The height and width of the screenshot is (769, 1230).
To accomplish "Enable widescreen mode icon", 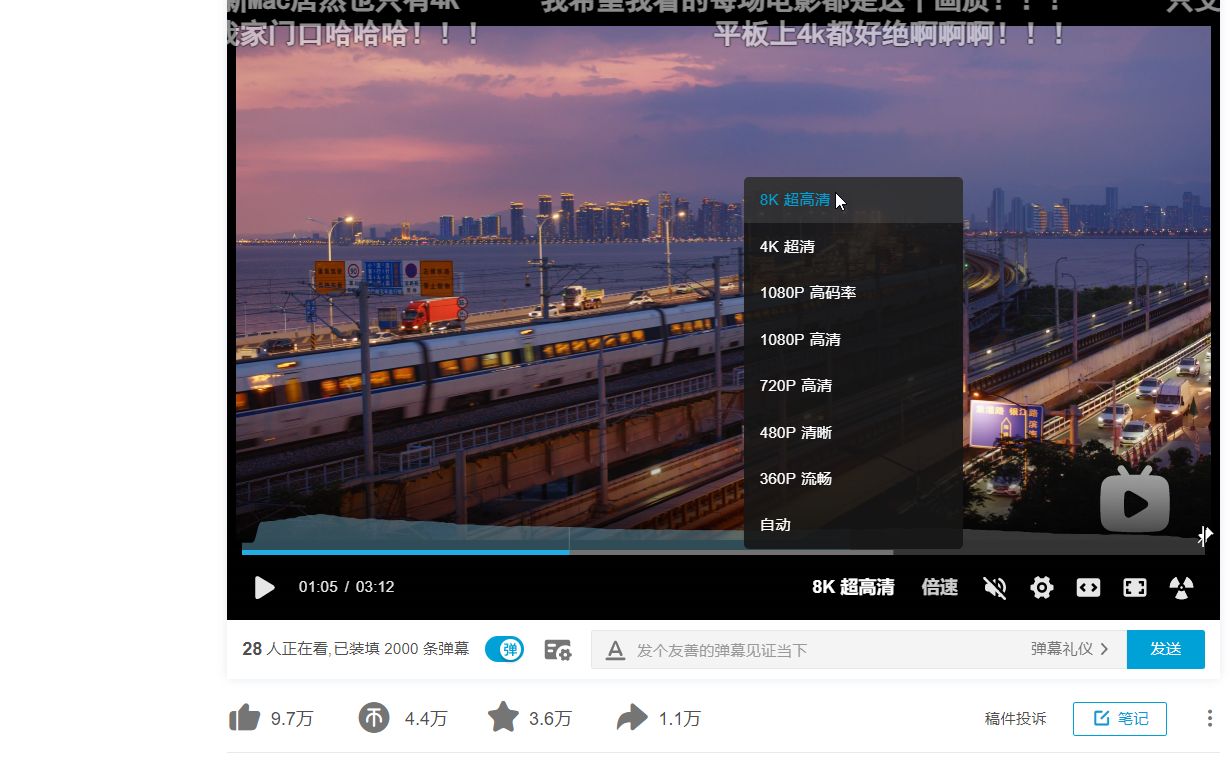I will (1088, 588).
